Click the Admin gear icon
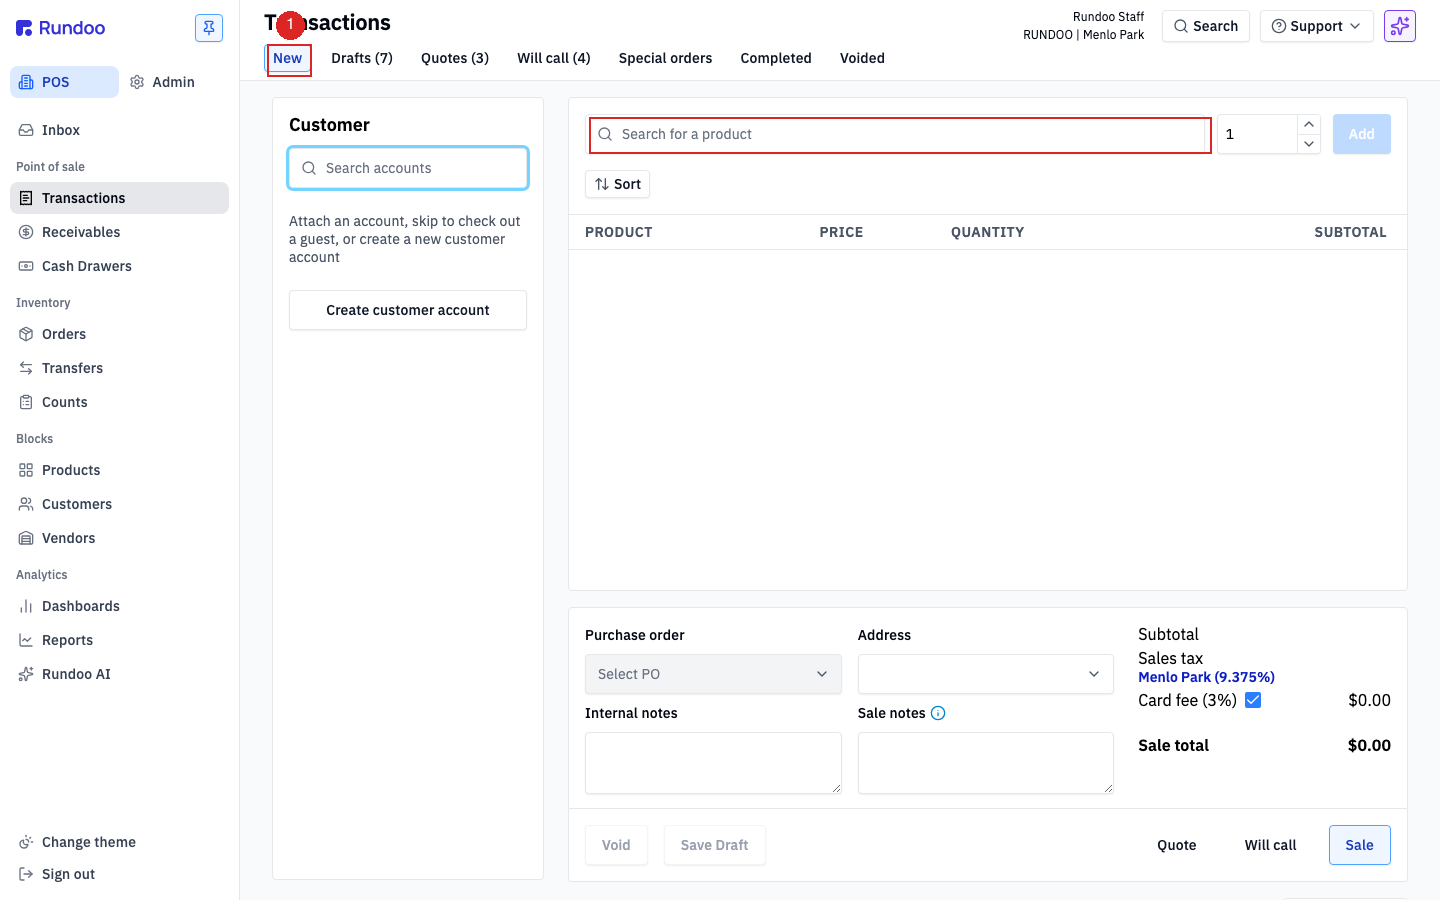1440x900 pixels. pos(137,82)
